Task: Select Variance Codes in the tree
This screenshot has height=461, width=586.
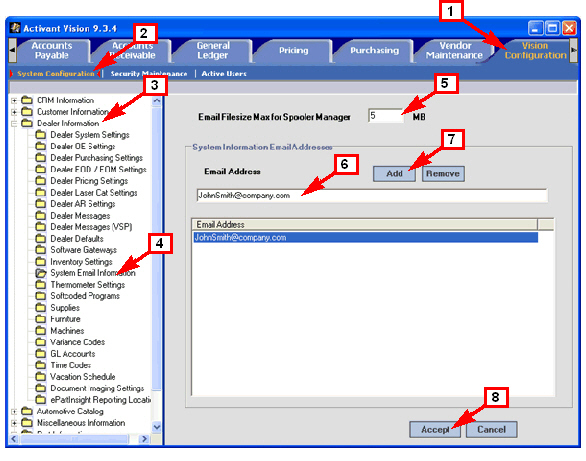Action: click(78, 342)
